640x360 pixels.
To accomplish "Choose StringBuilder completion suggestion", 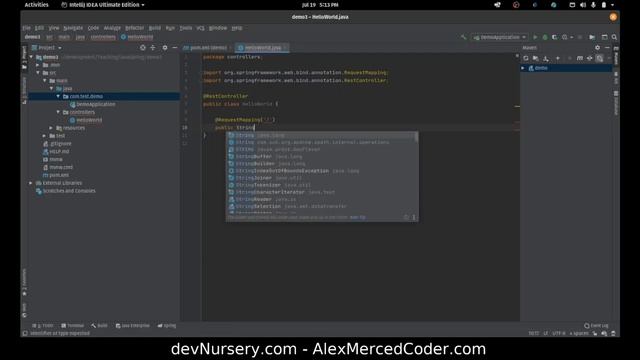I will [x=320, y=164].
